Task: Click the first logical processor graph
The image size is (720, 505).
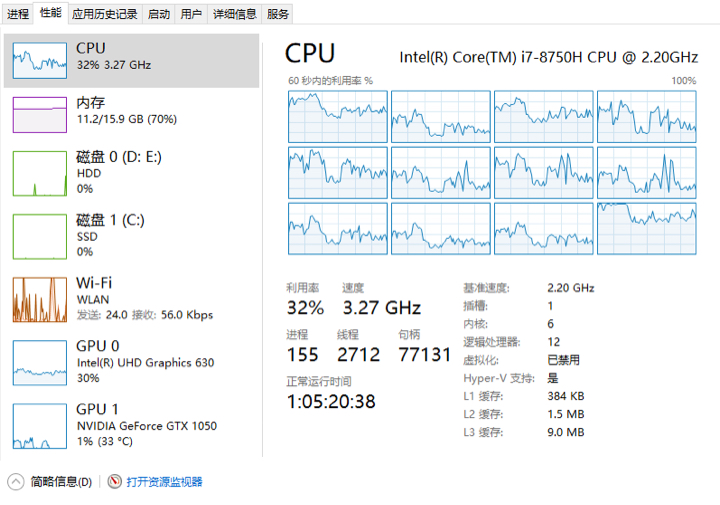Action: click(338, 117)
